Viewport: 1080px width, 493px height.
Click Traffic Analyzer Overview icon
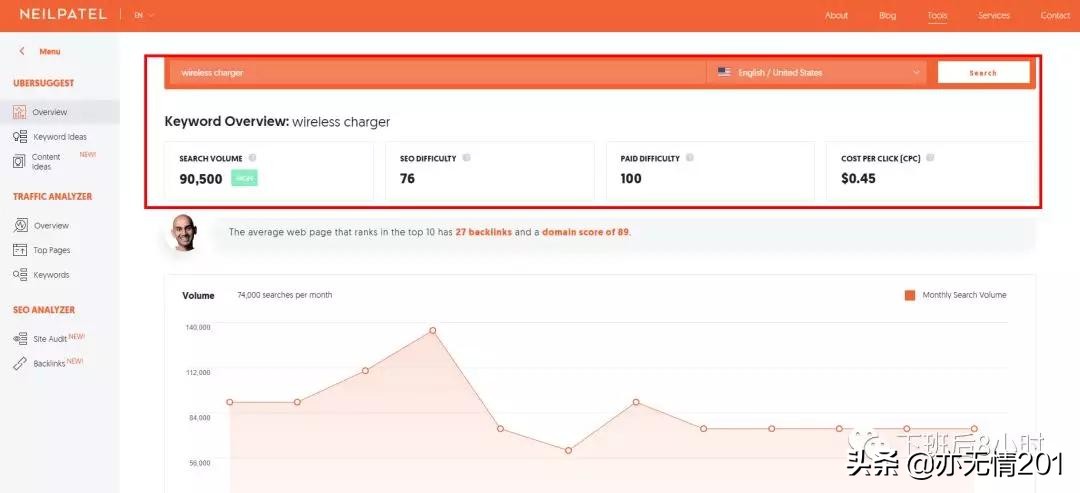tap(20, 225)
